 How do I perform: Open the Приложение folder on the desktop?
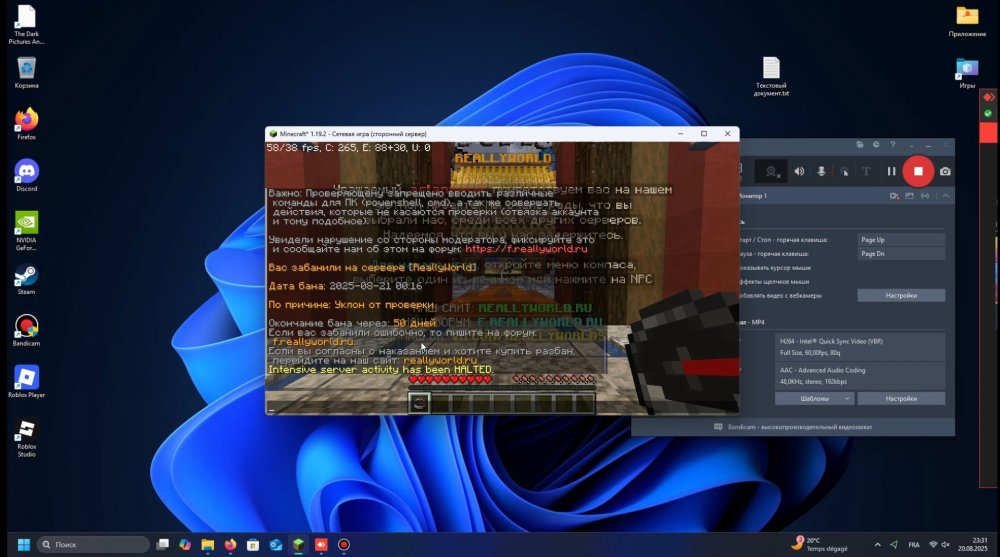[967, 21]
